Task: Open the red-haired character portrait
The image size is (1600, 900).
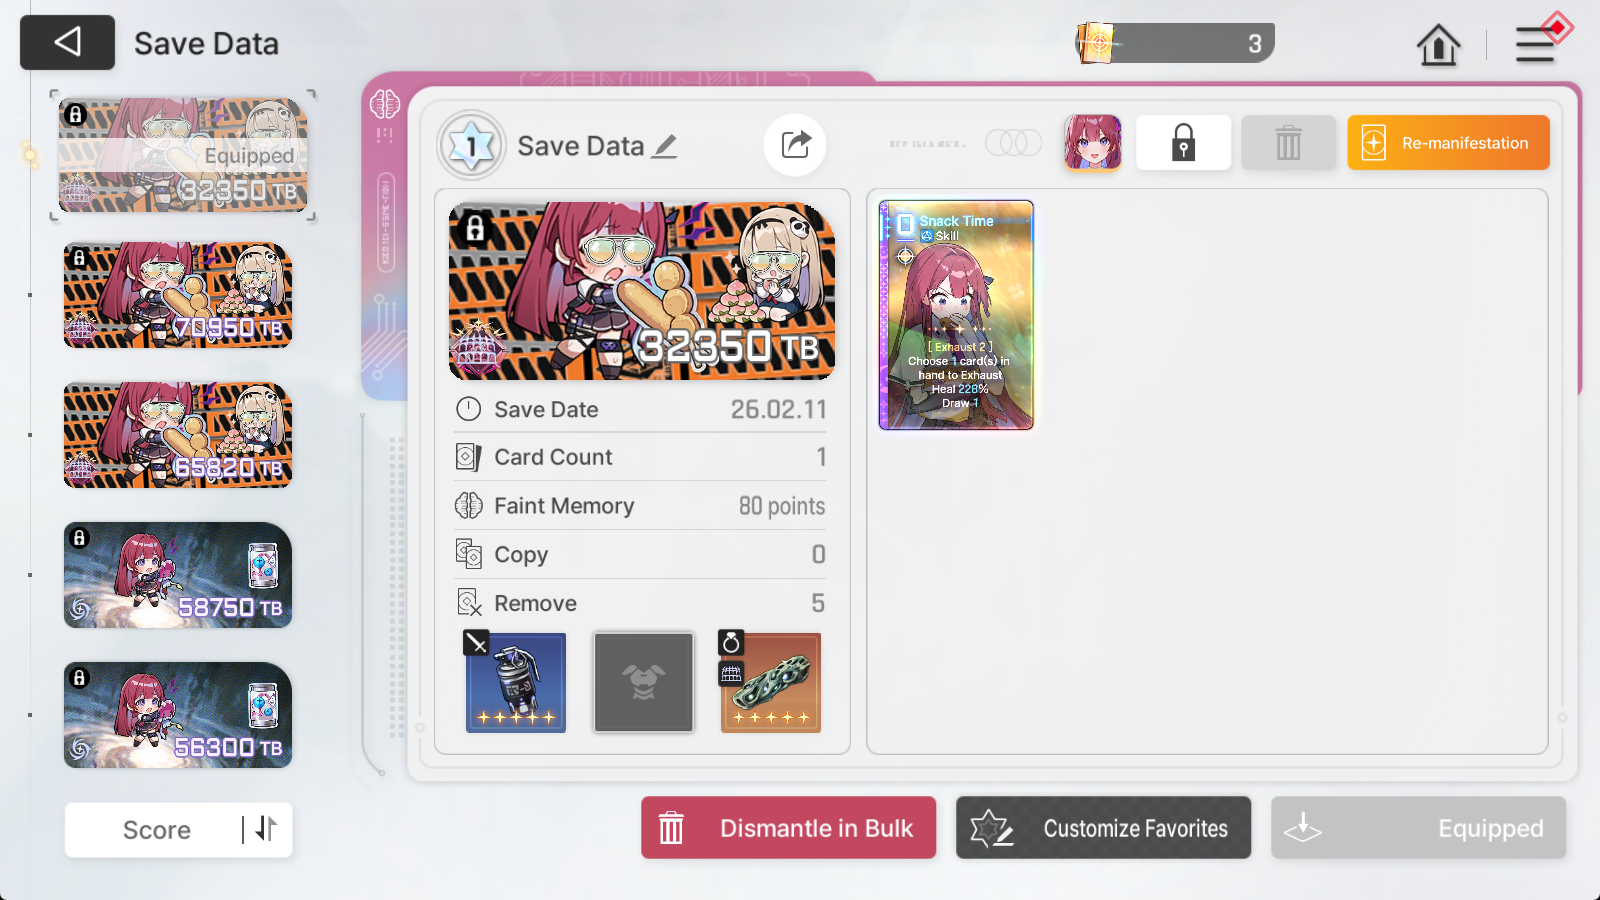Action: (1092, 142)
